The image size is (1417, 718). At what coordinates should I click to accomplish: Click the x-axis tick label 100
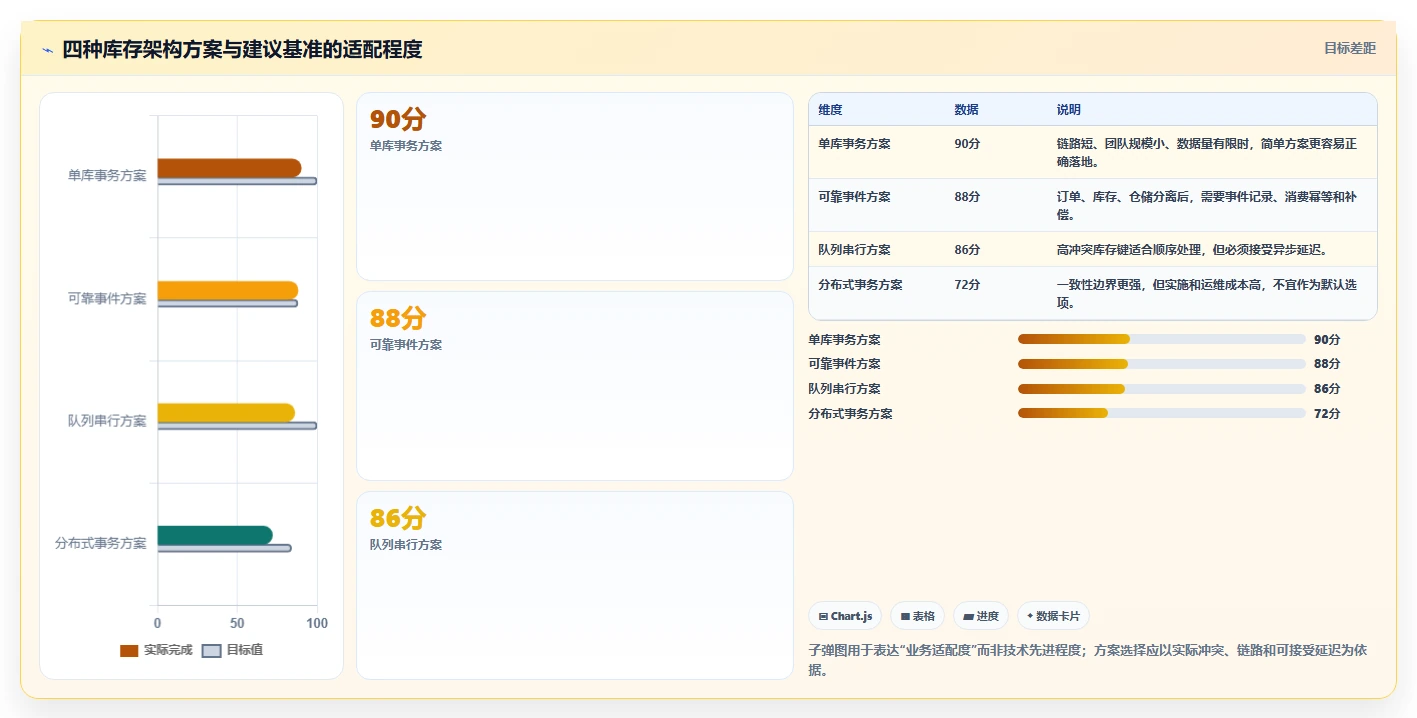316,624
